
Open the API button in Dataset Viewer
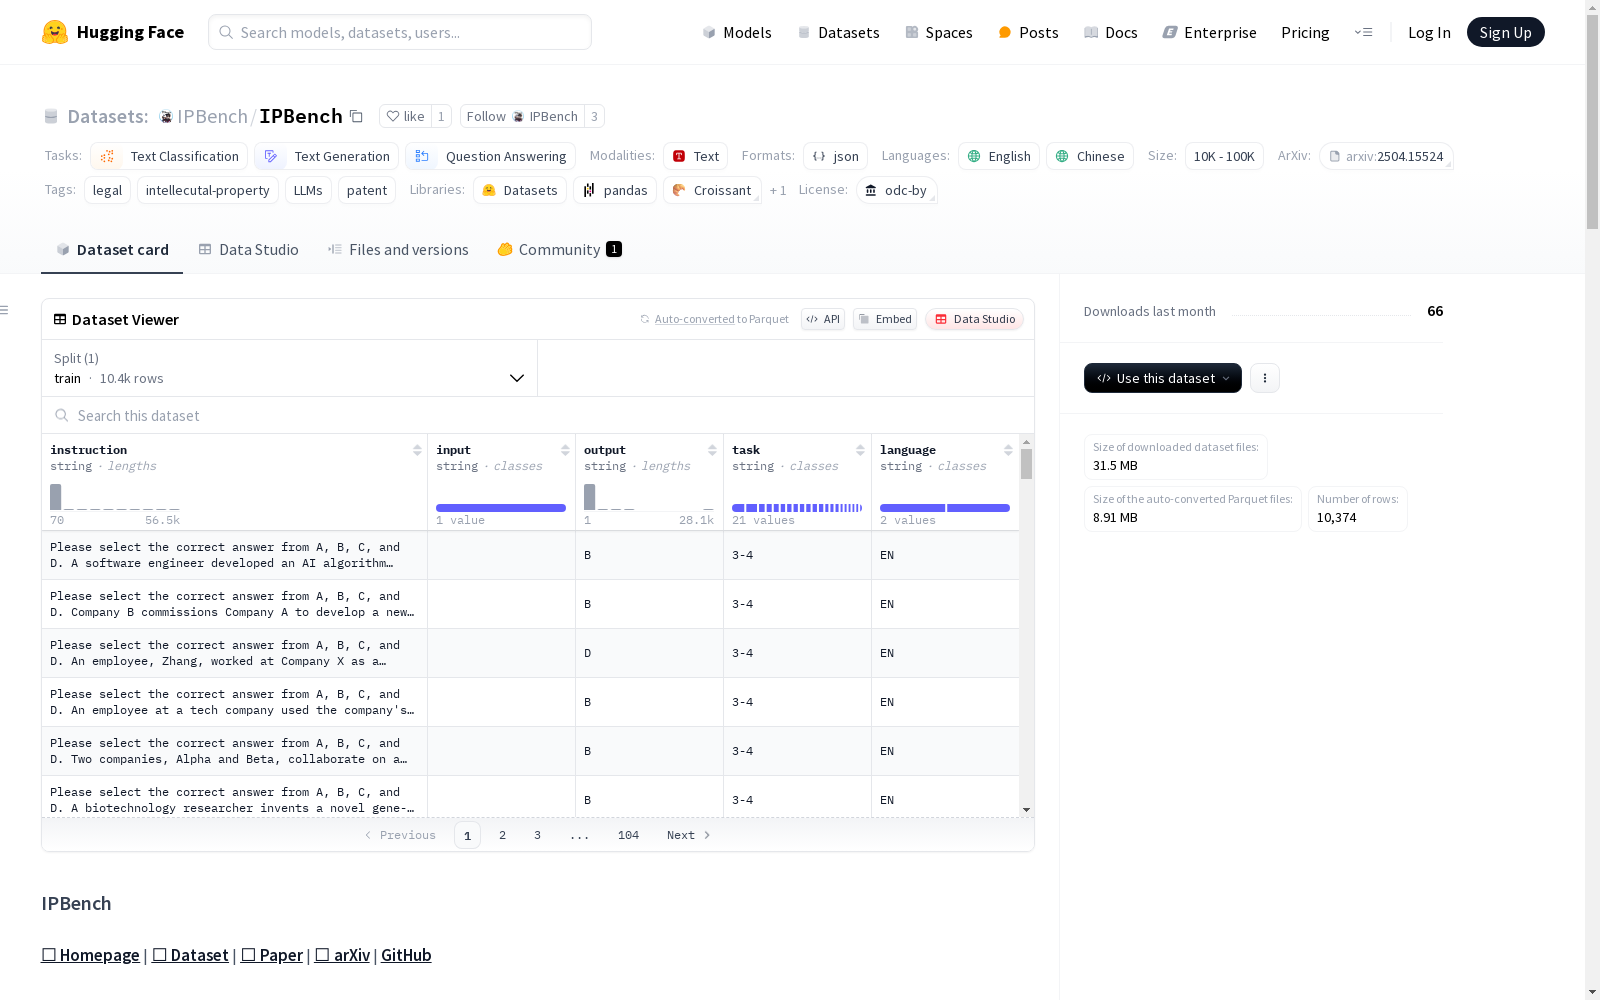coord(823,319)
